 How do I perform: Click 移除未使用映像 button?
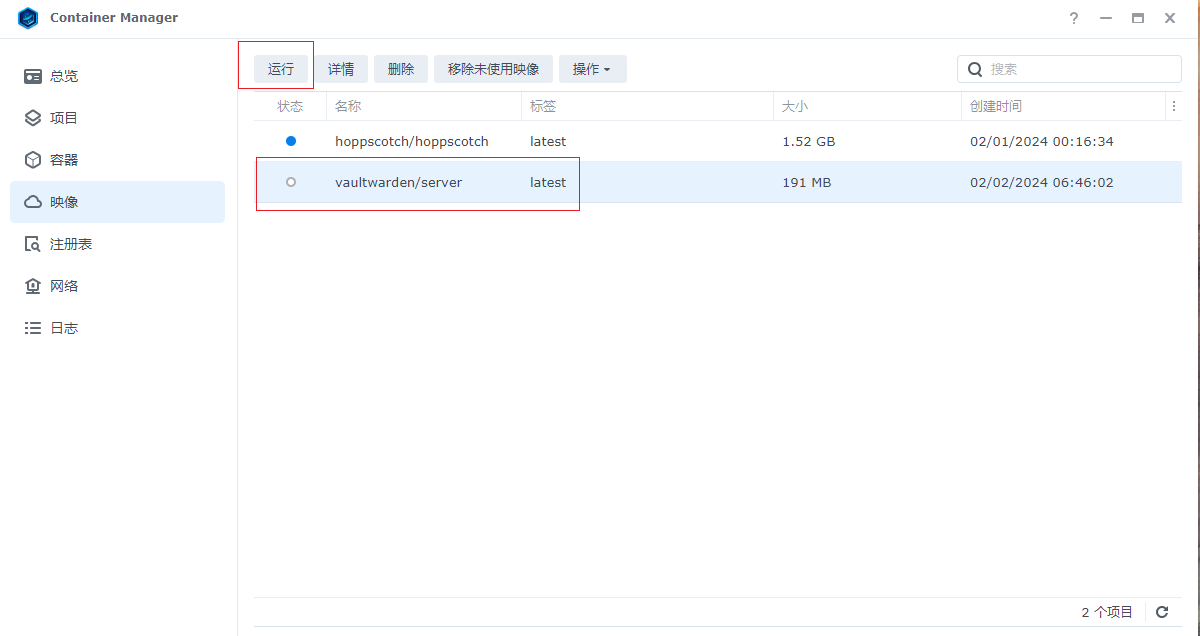[493, 69]
